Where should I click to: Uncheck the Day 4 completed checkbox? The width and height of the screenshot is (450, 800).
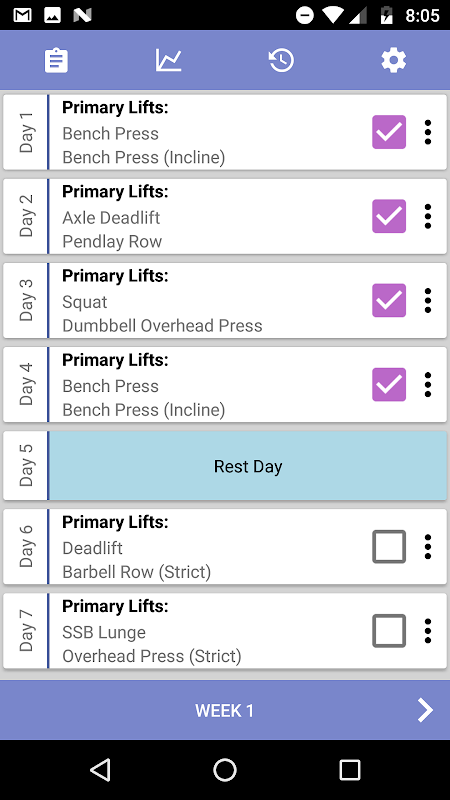[389, 385]
